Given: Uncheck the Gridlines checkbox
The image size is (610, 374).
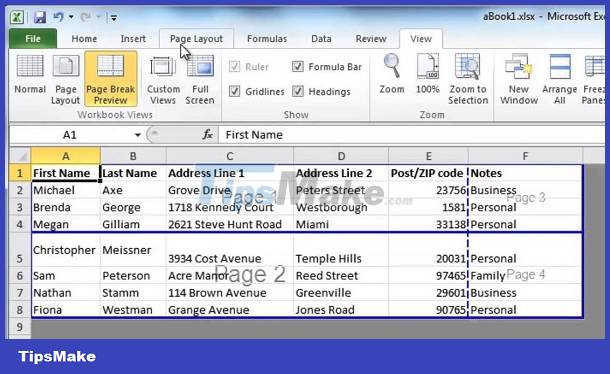Looking at the screenshot, I should coord(234,91).
